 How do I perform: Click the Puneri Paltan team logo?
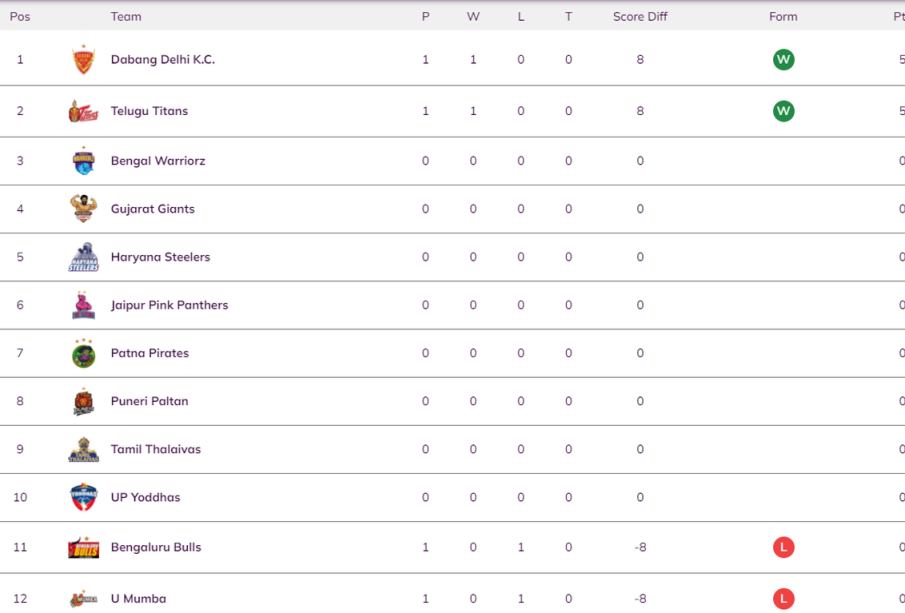pos(84,401)
